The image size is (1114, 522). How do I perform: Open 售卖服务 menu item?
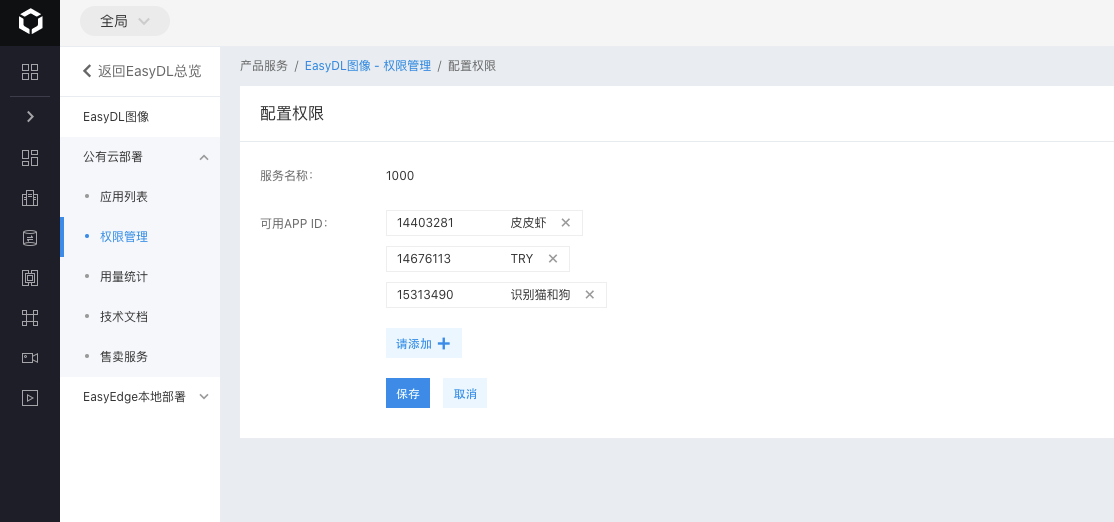pos(124,356)
